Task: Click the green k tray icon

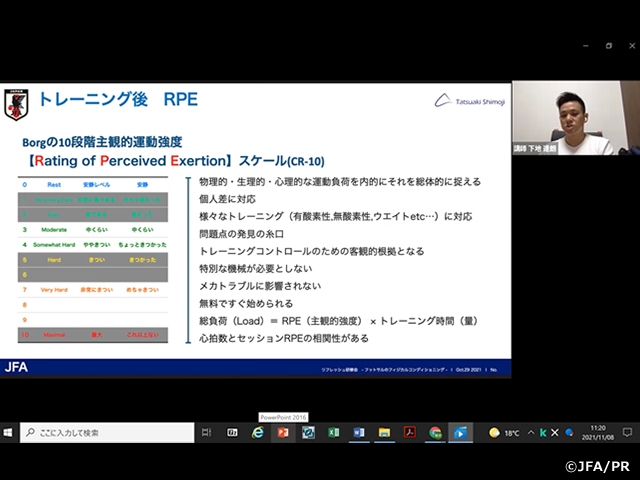Action: [542, 433]
